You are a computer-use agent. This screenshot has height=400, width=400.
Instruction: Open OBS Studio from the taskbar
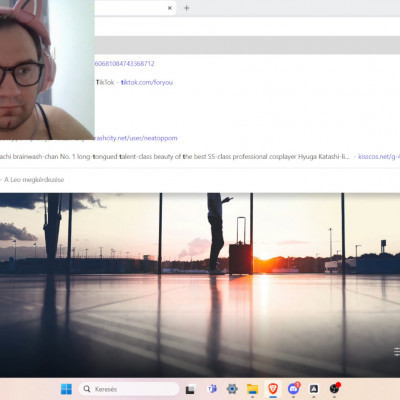coord(334,389)
